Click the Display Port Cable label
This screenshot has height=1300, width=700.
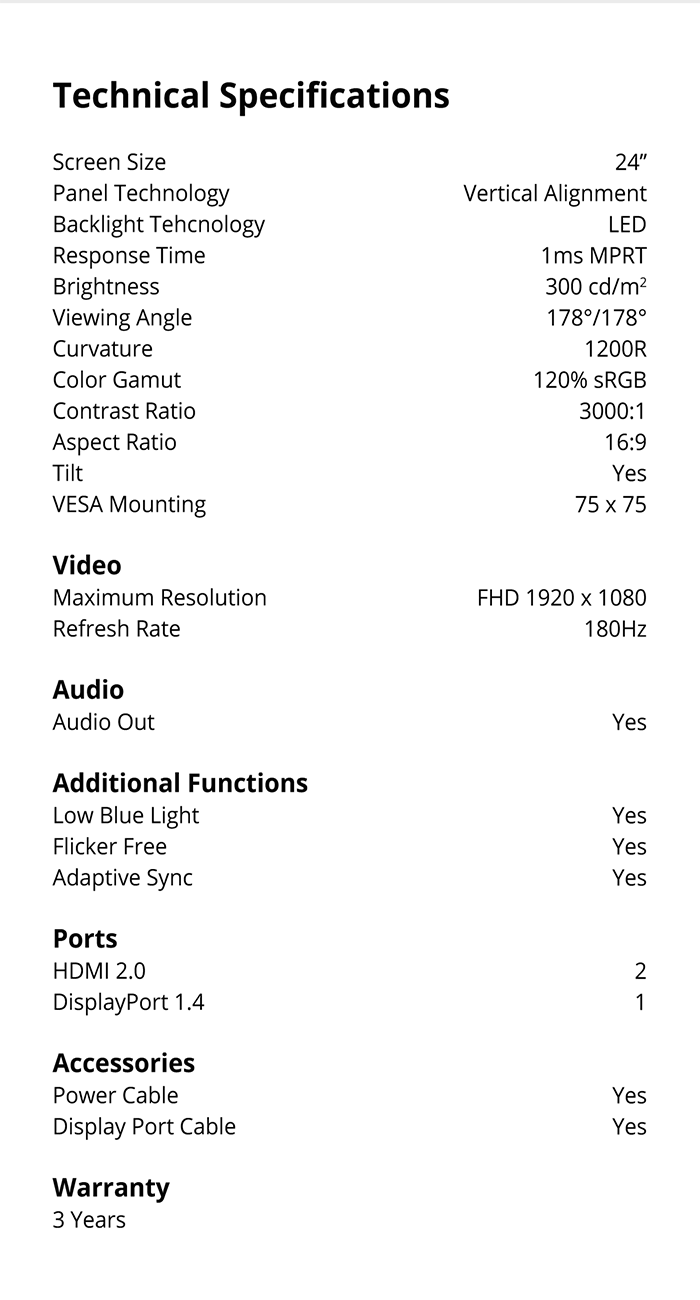pyautogui.click(x=144, y=1127)
